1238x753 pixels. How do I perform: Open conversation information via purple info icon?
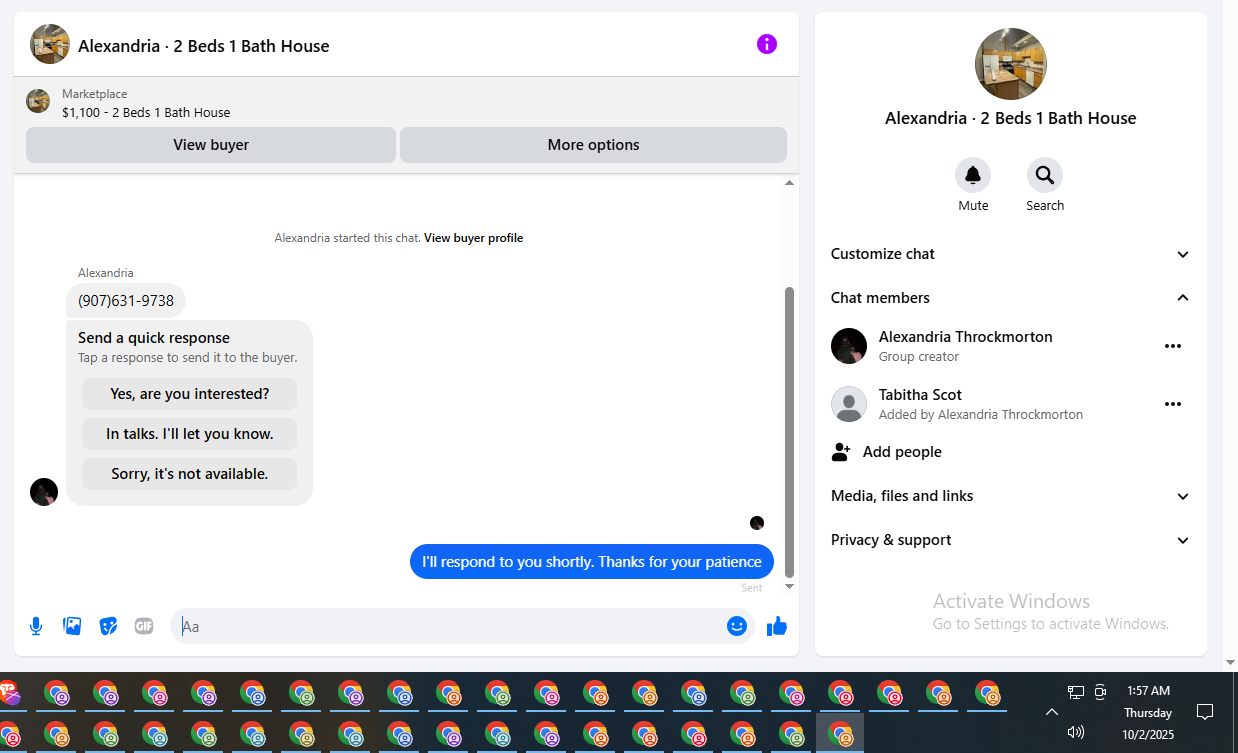click(767, 44)
